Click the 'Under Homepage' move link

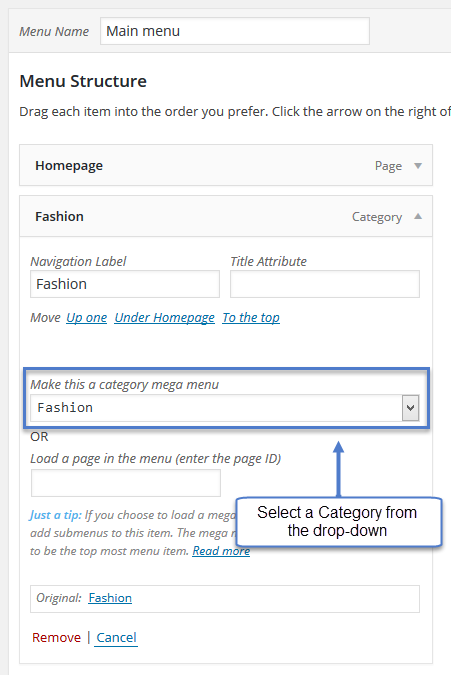(x=164, y=318)
